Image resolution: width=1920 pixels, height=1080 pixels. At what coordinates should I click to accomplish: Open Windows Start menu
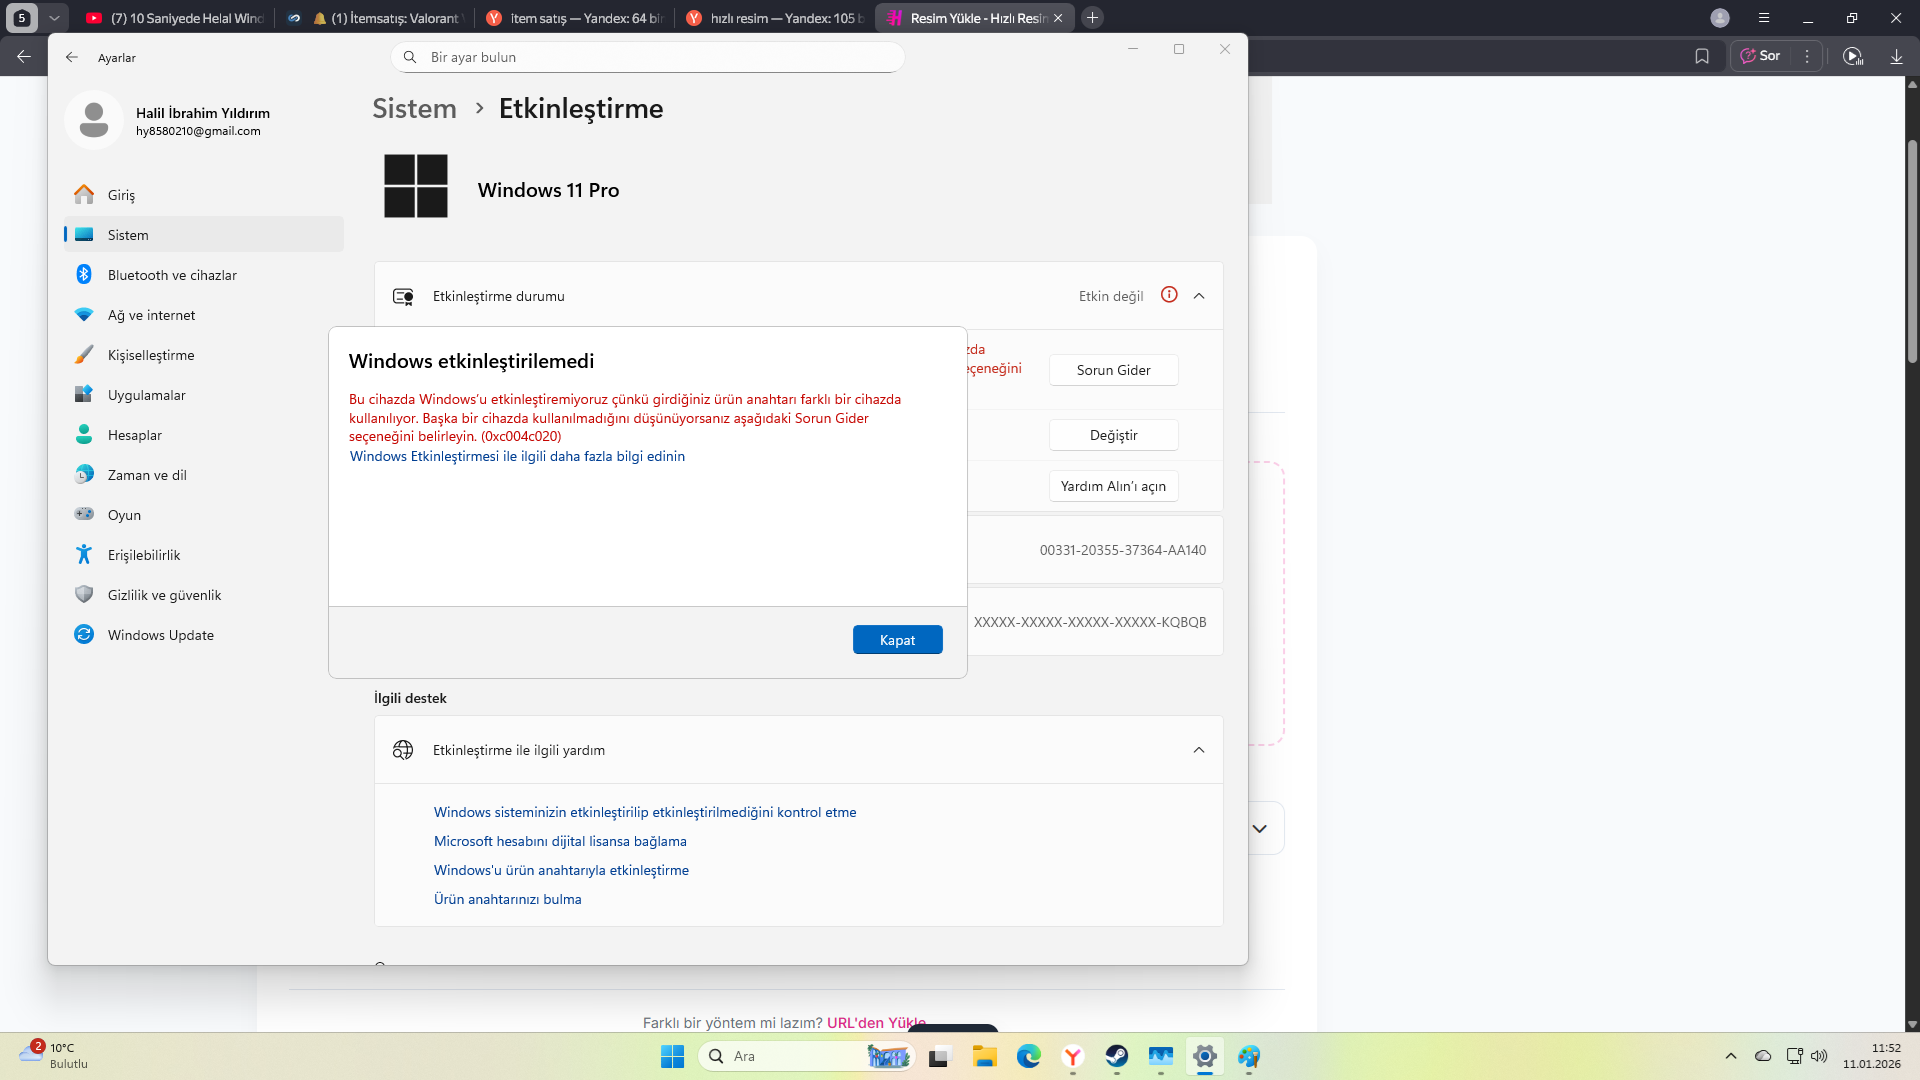coord(672,1056)
